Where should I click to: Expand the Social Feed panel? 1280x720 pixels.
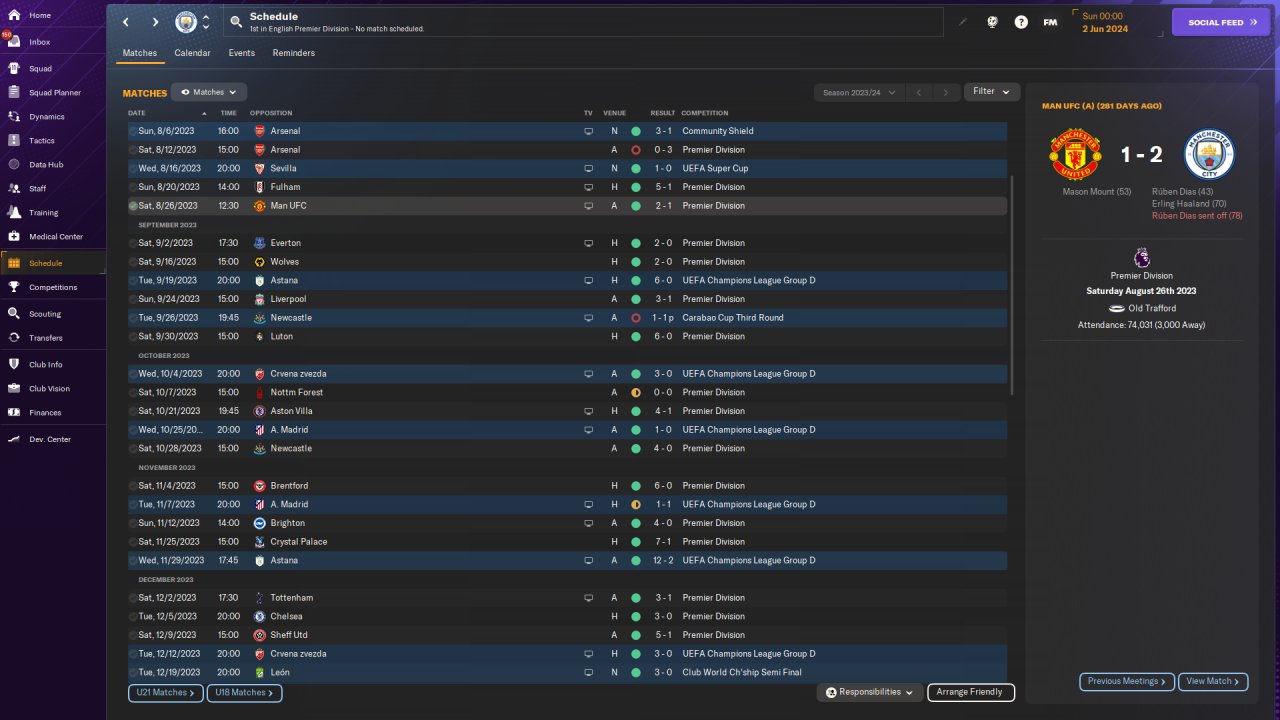(1220, 22)
